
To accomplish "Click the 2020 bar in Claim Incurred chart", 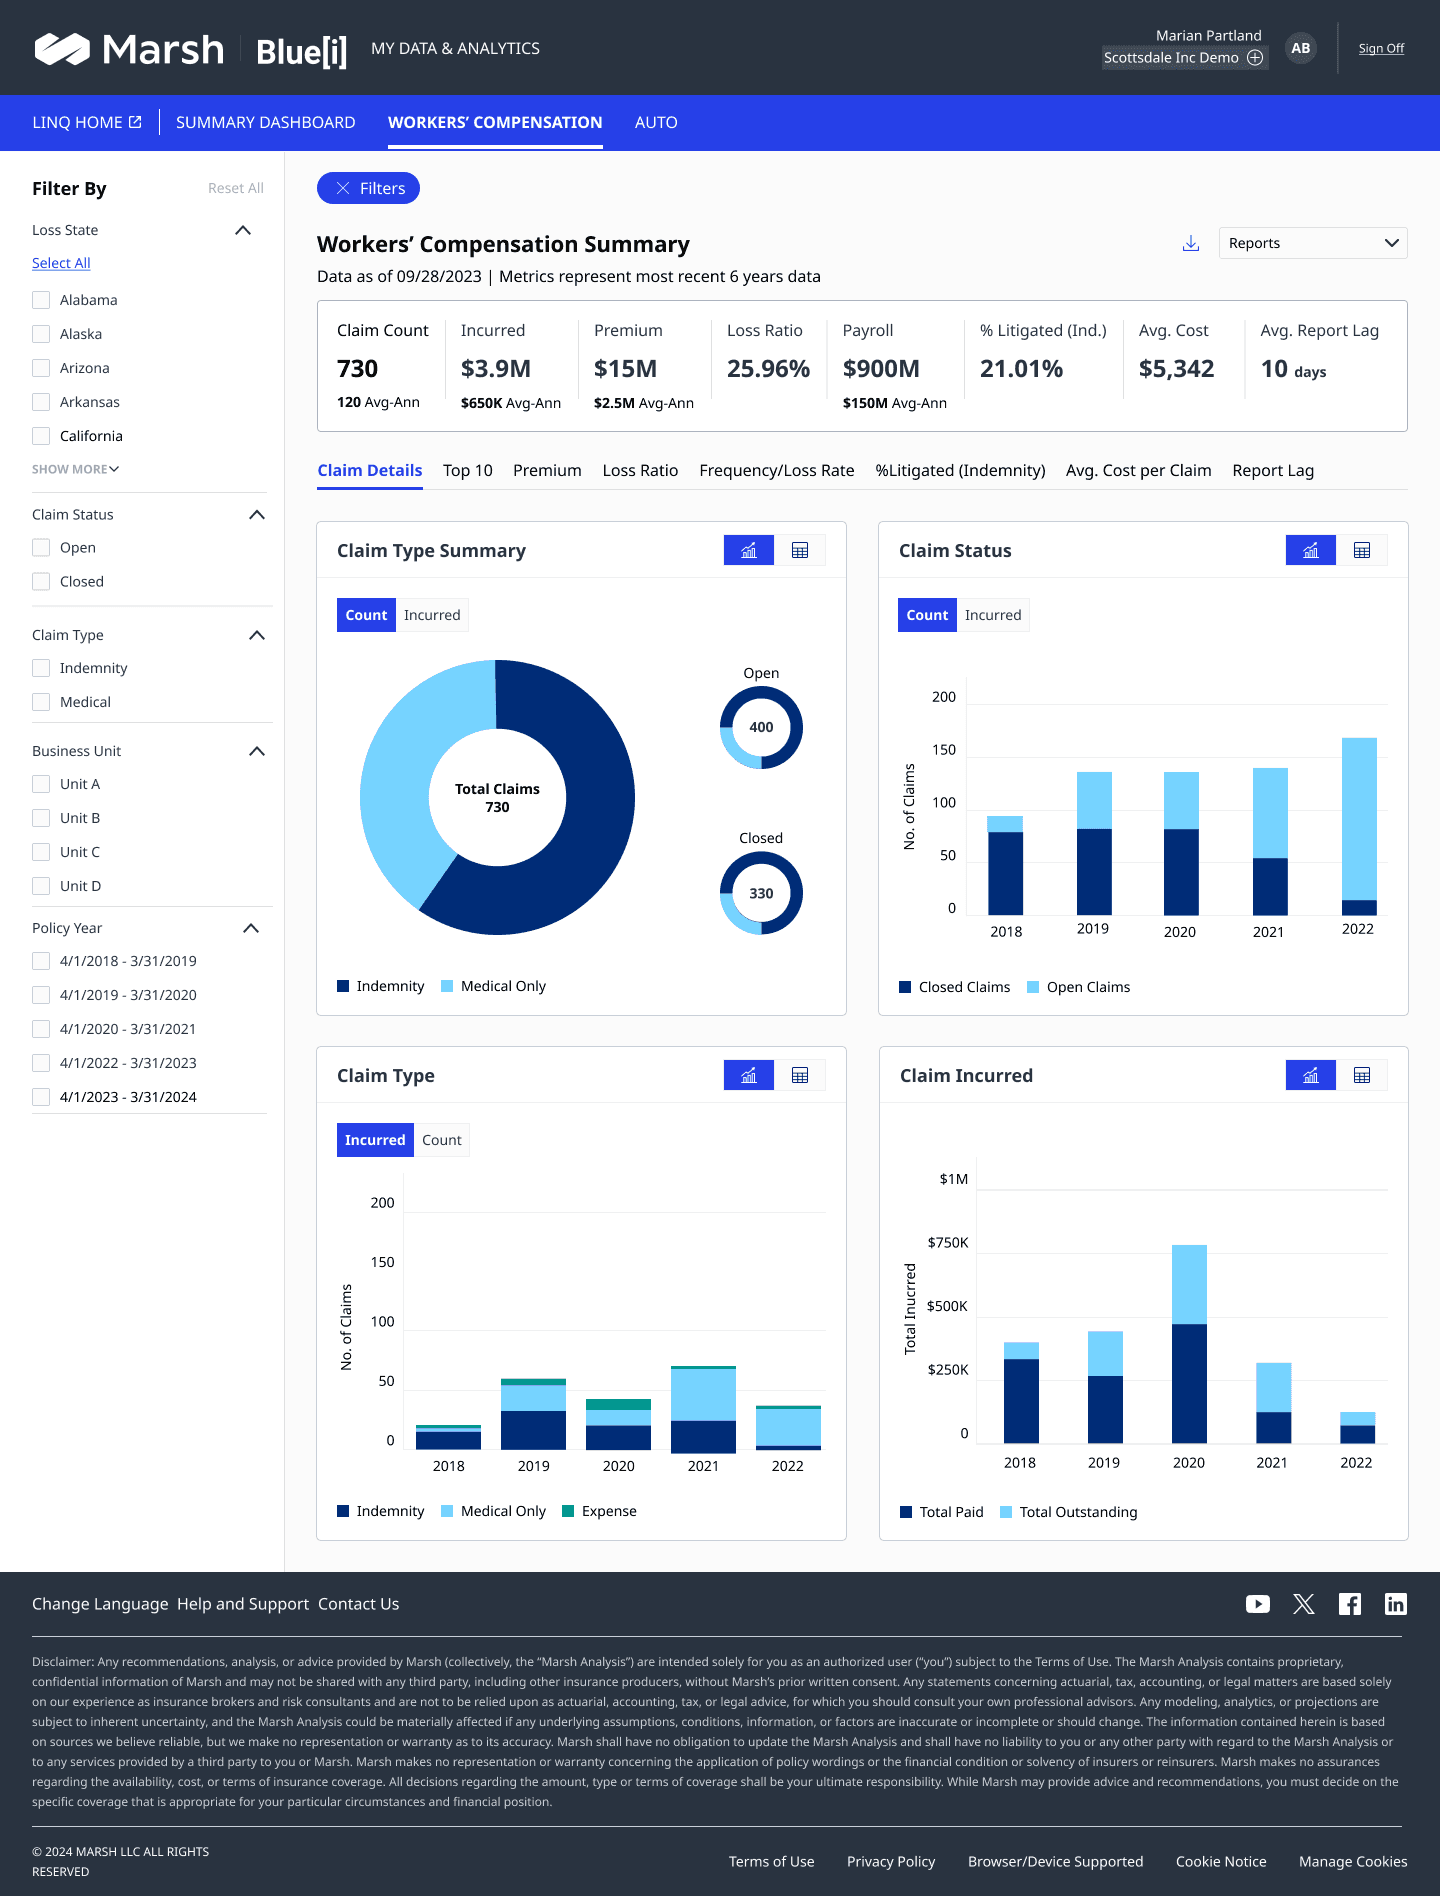I will (1189, 1343).
